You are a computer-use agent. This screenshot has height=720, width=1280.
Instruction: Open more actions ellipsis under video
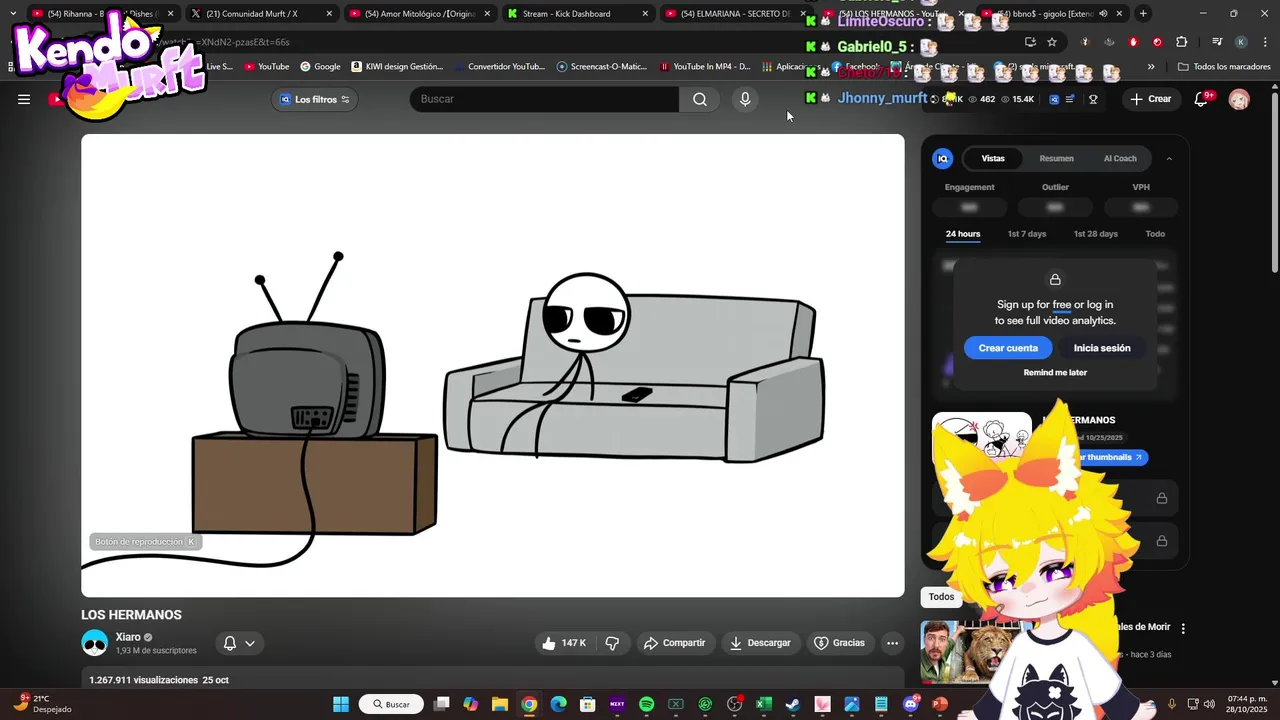click(893, 643)
